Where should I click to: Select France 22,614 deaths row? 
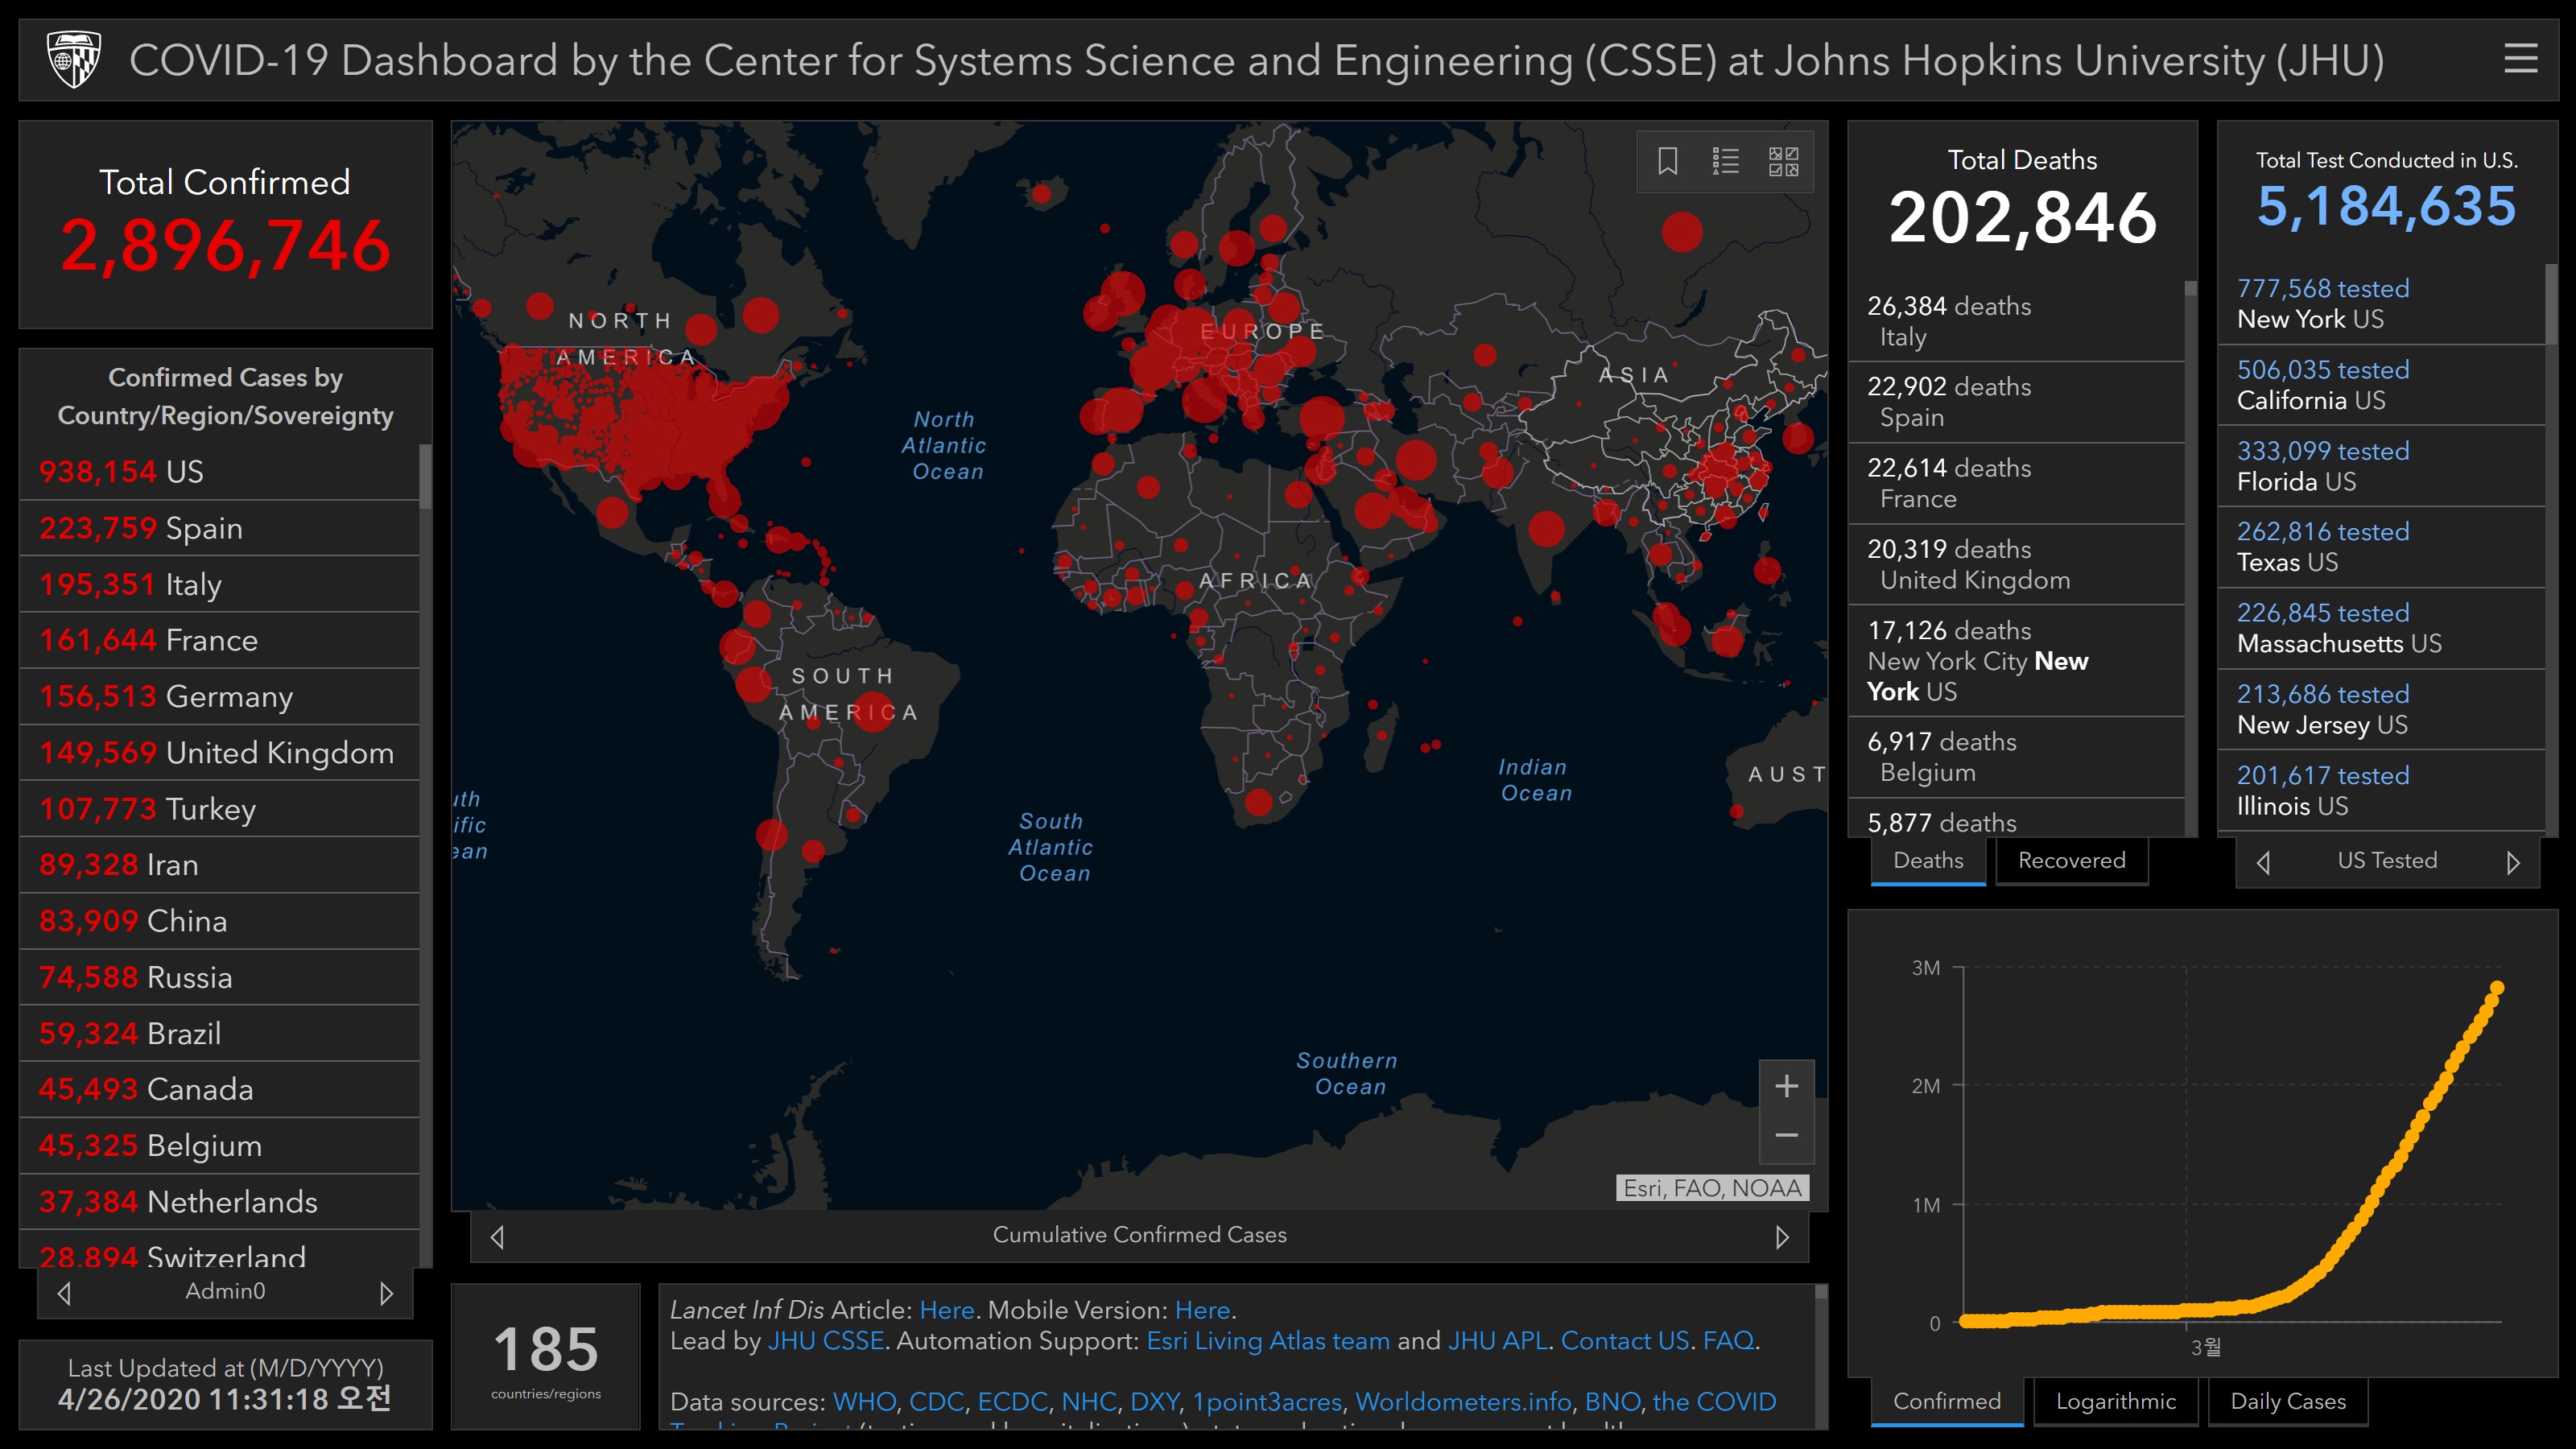[x=2016, y=483]
